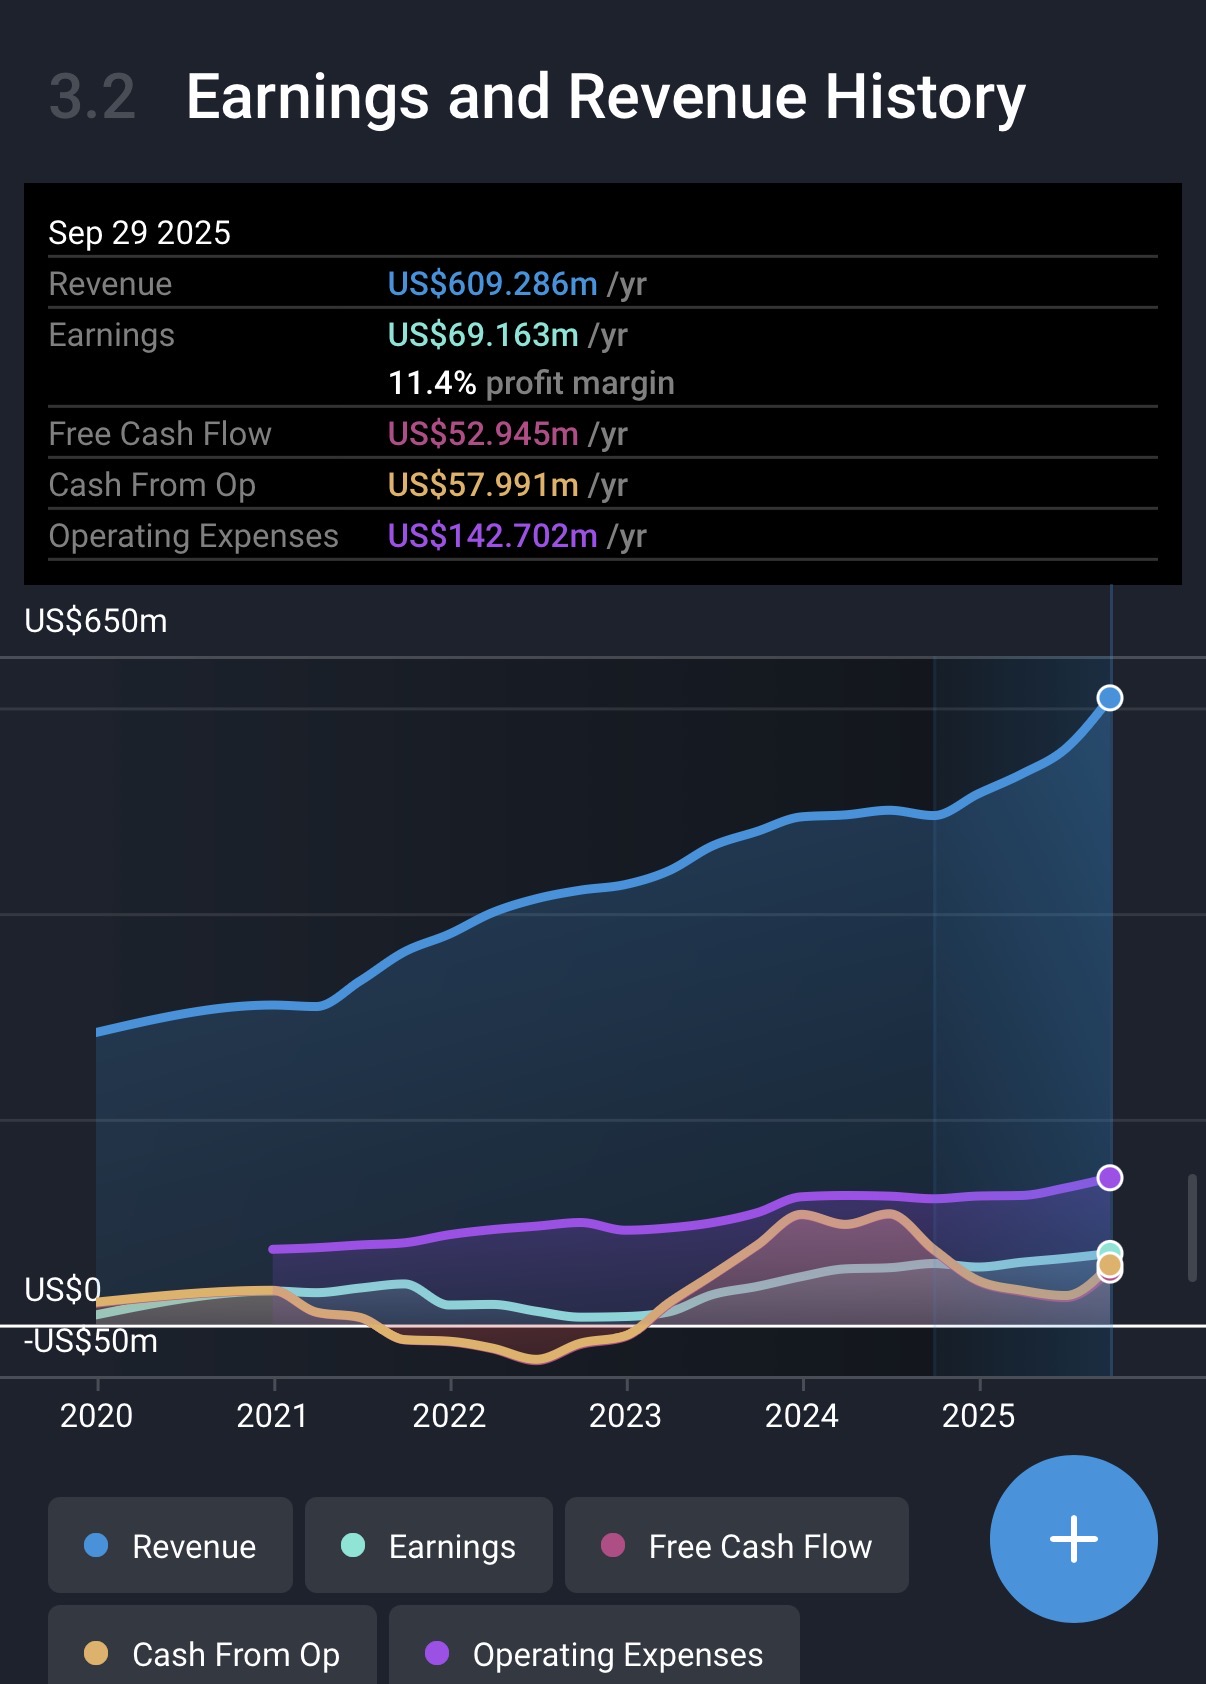Viewport: 1206px width, 1684px height.
Task: Select 2020 on the chart's time axis
Action: coord(97,1415)
